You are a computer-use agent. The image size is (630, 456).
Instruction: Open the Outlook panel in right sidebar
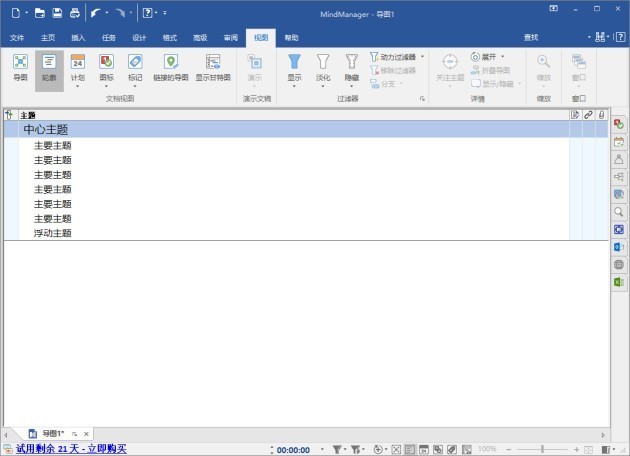point(619,247)
